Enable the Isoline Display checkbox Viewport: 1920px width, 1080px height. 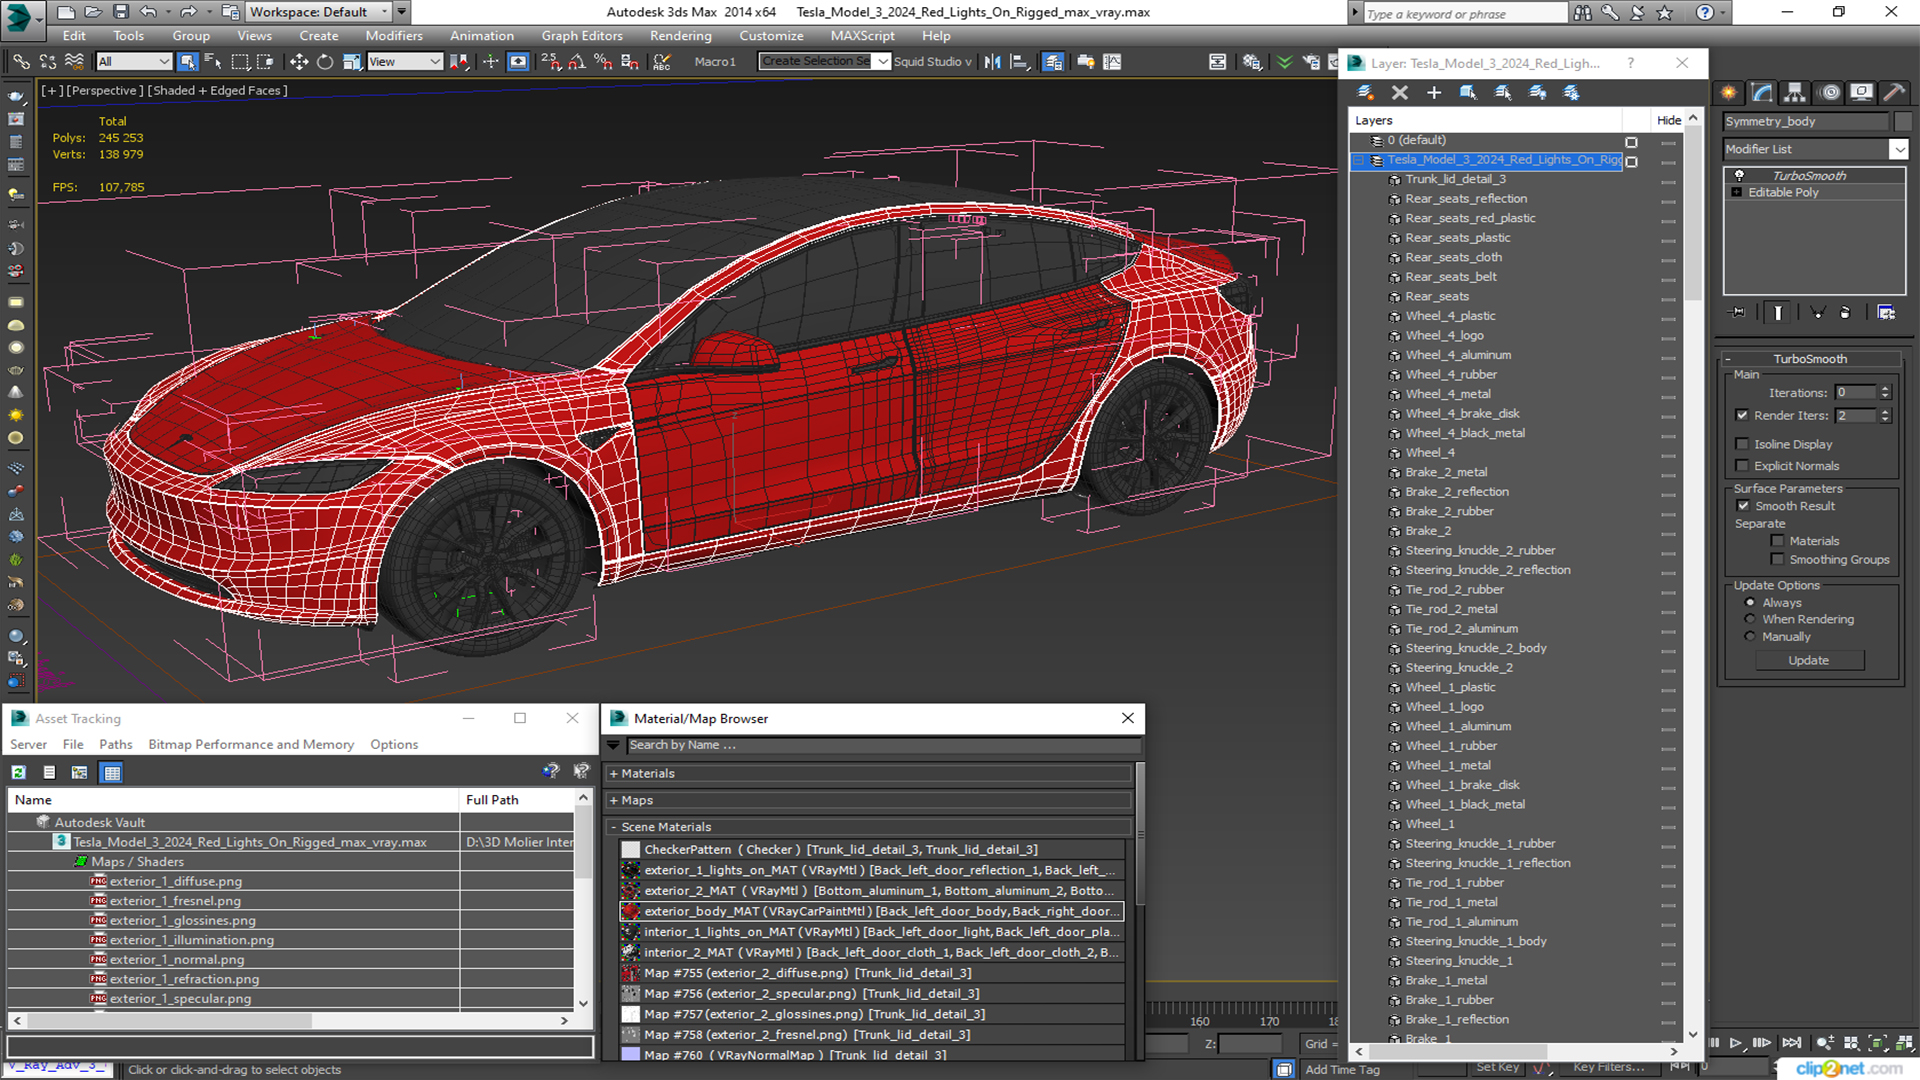[x=1742, y=444]
